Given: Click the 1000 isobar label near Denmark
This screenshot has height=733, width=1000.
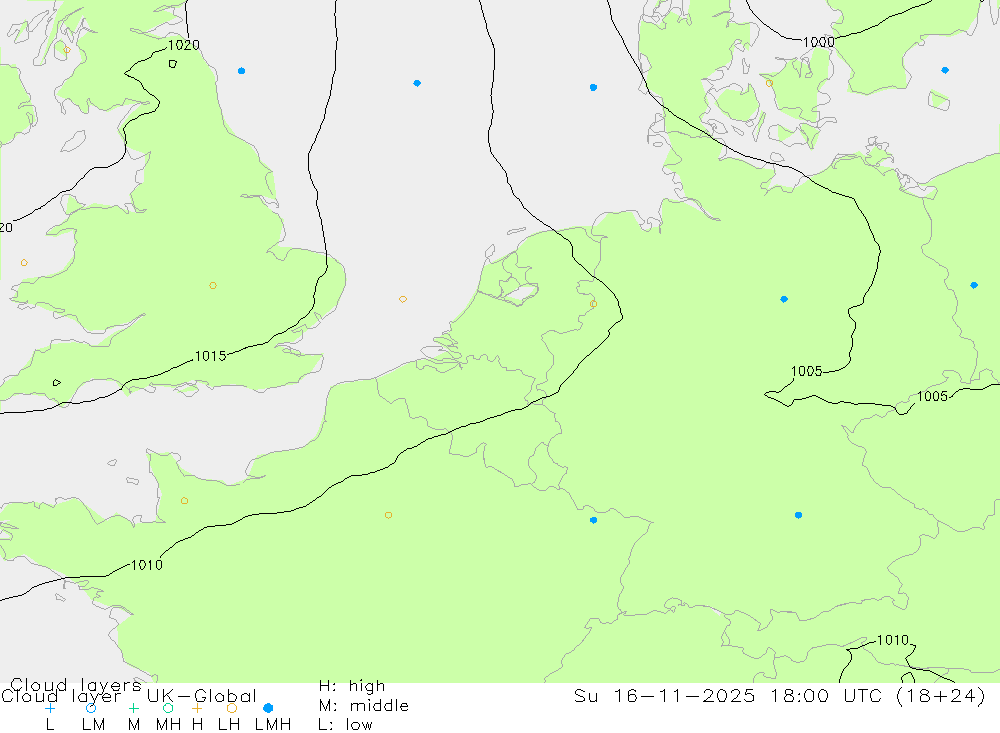Looking at the screenshot, I should pyautogui.click(x=818, y=42).
